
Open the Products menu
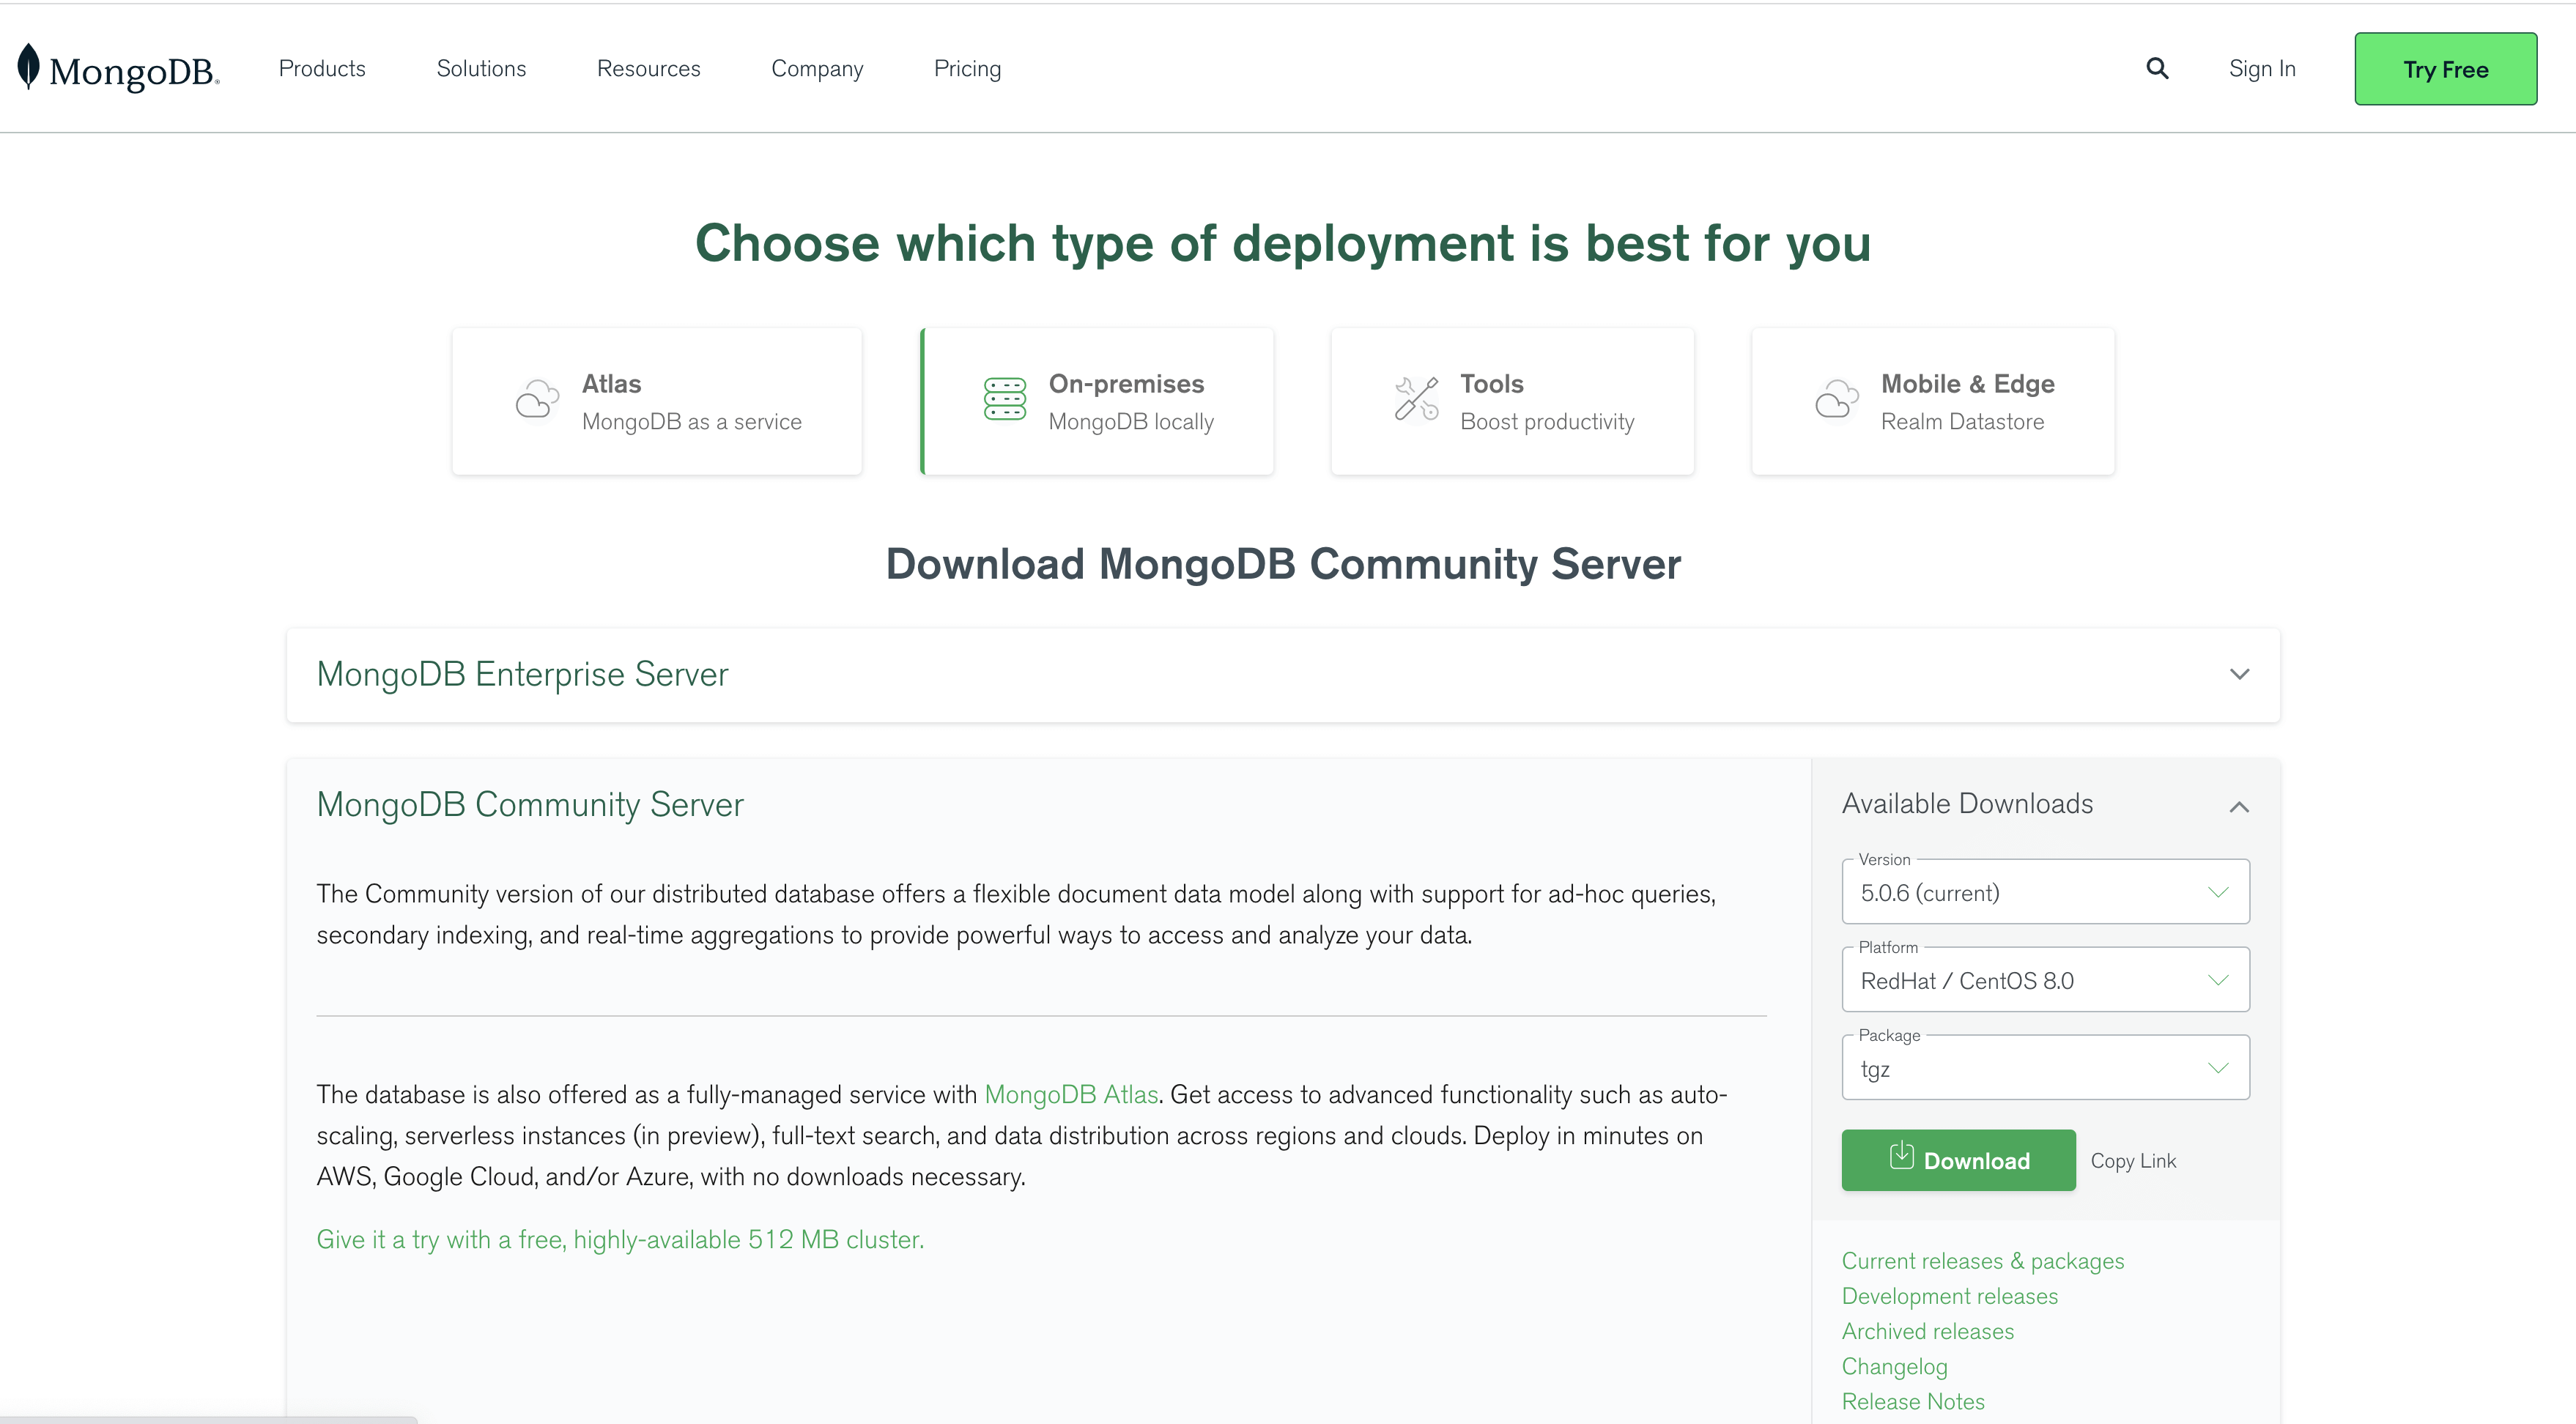coord(322,68)
